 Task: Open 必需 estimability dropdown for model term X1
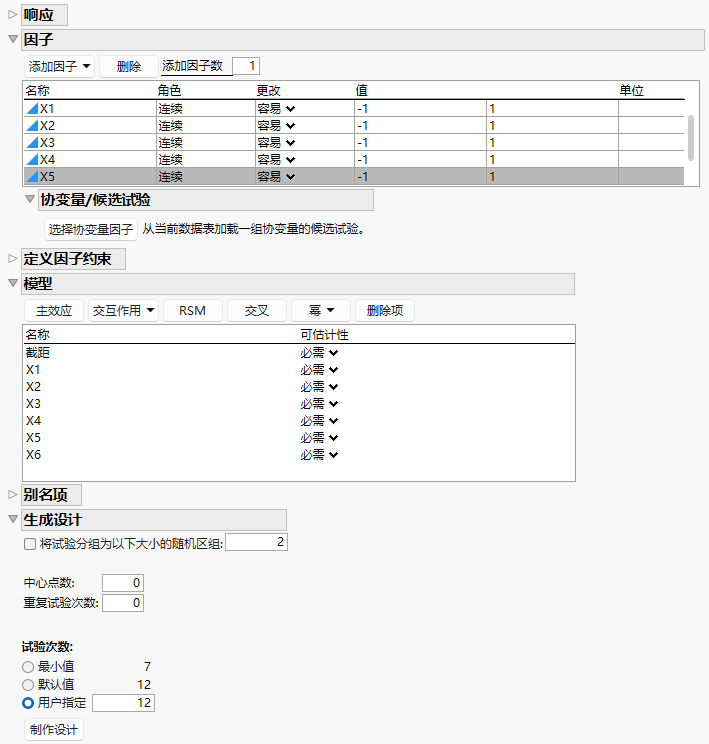[x=319, y=370]
